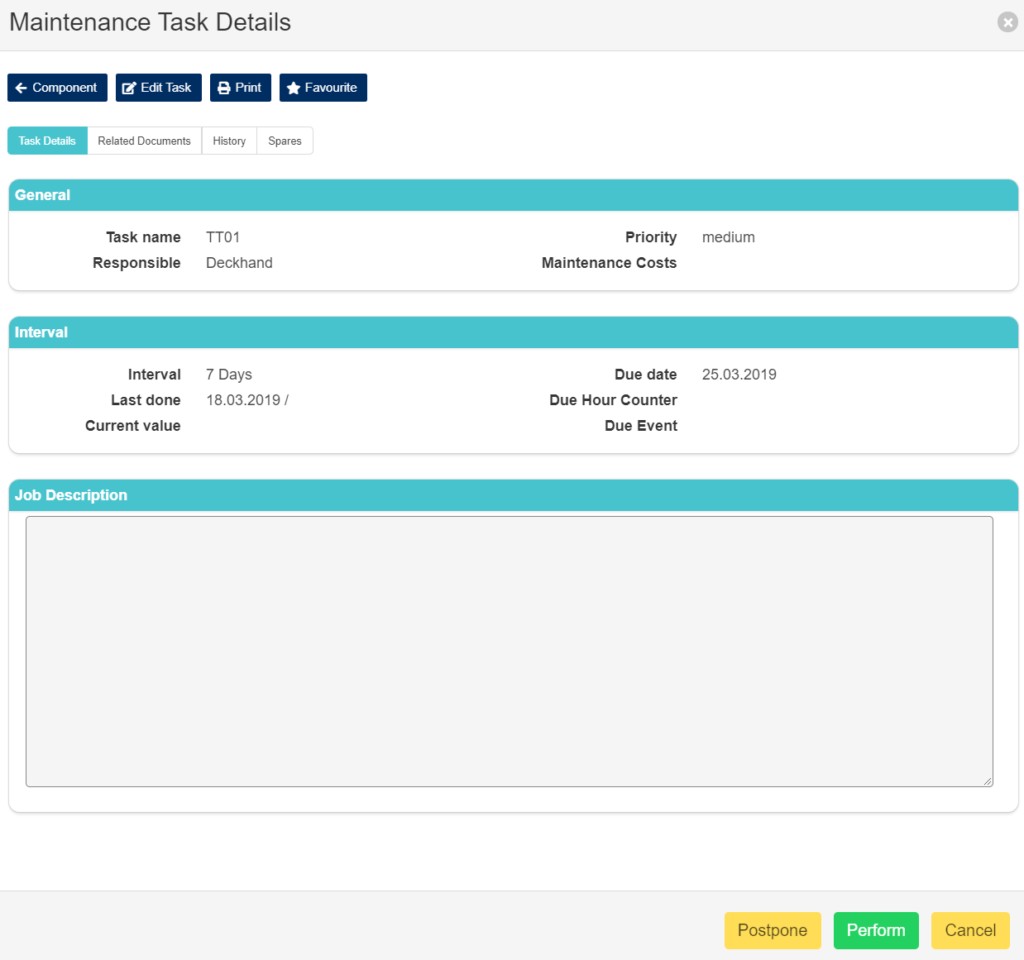The height and width of the screenshot is (960, 1024).
Task: Switch to the Task Details tab
Action: [47, 140]
